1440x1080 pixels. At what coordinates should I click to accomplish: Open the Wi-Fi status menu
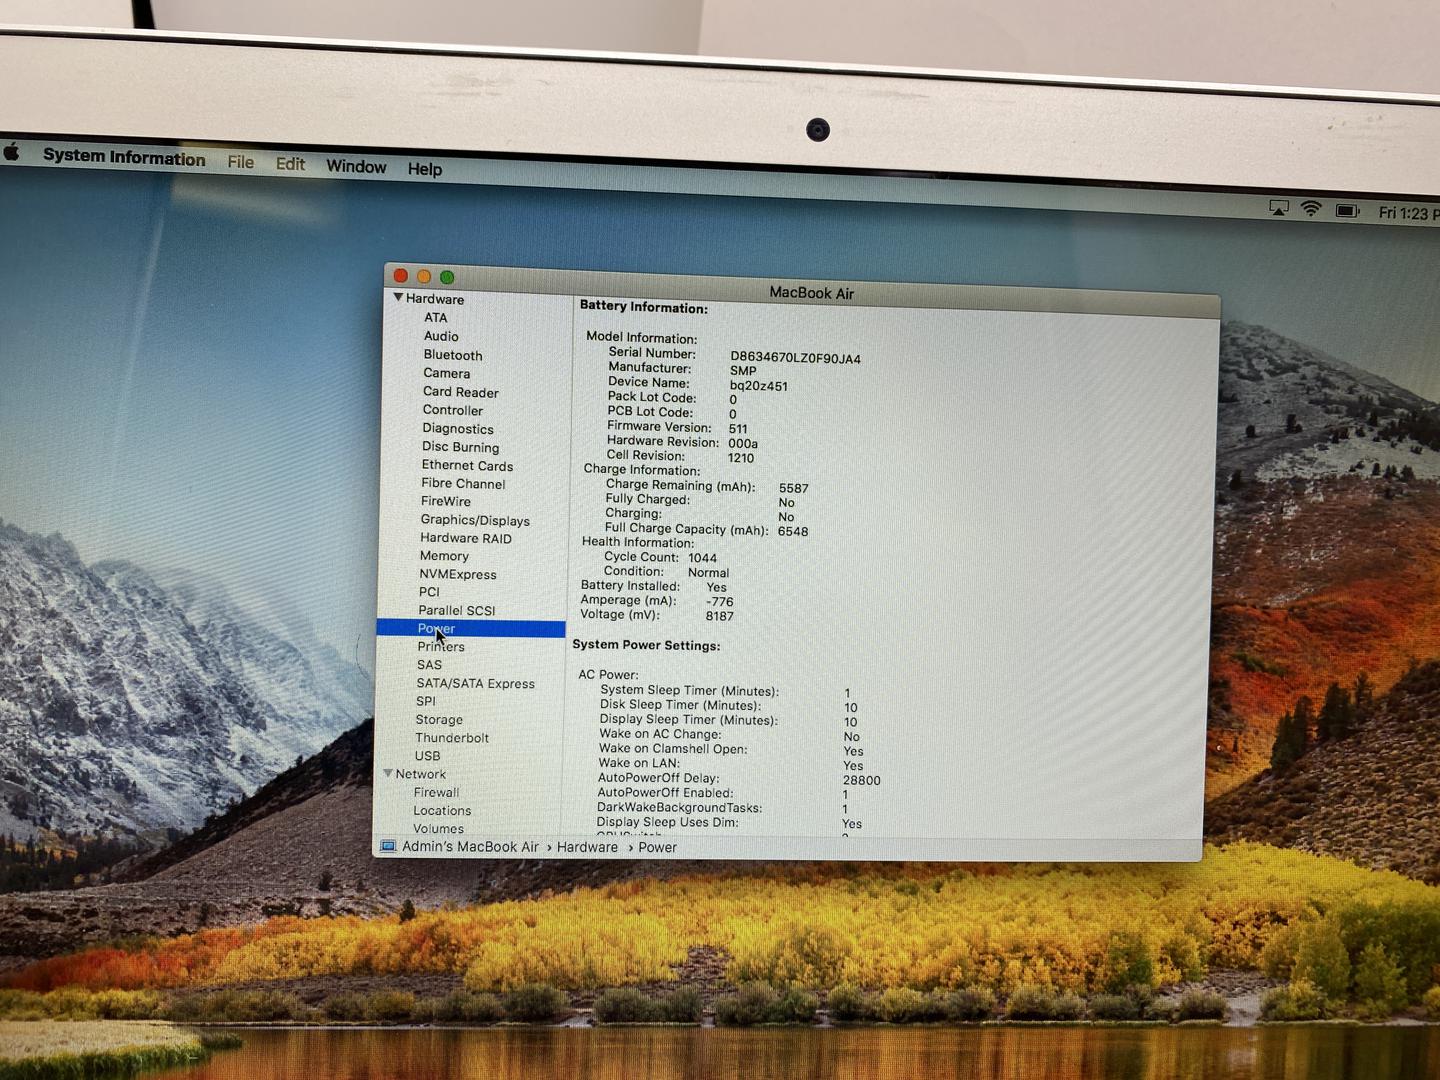[1311, 209]
